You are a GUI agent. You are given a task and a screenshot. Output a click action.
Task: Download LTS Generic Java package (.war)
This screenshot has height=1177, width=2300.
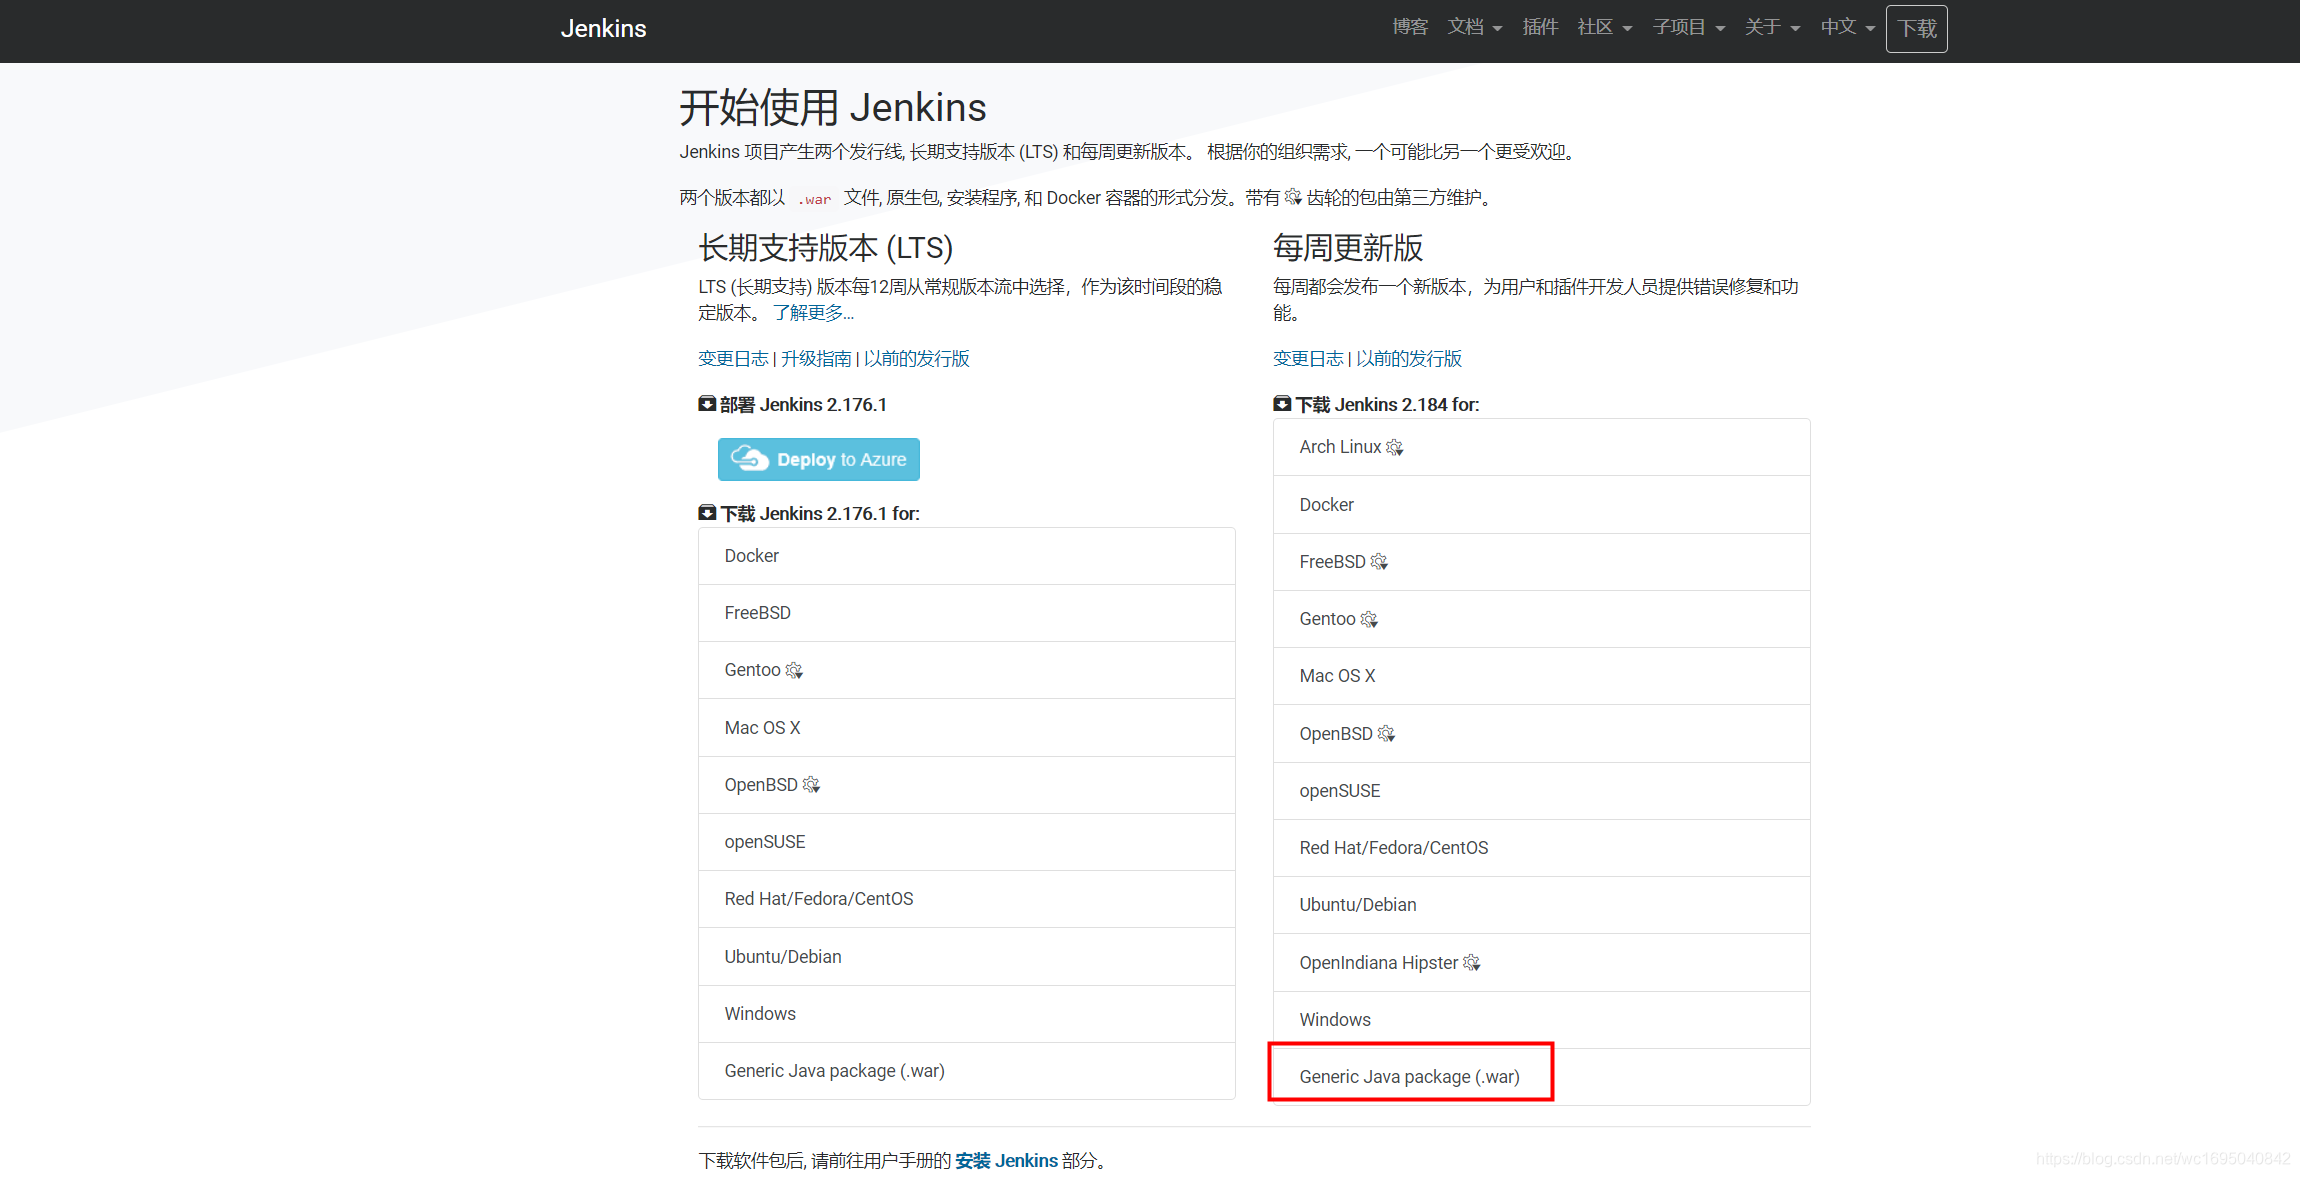(967, 1071)
